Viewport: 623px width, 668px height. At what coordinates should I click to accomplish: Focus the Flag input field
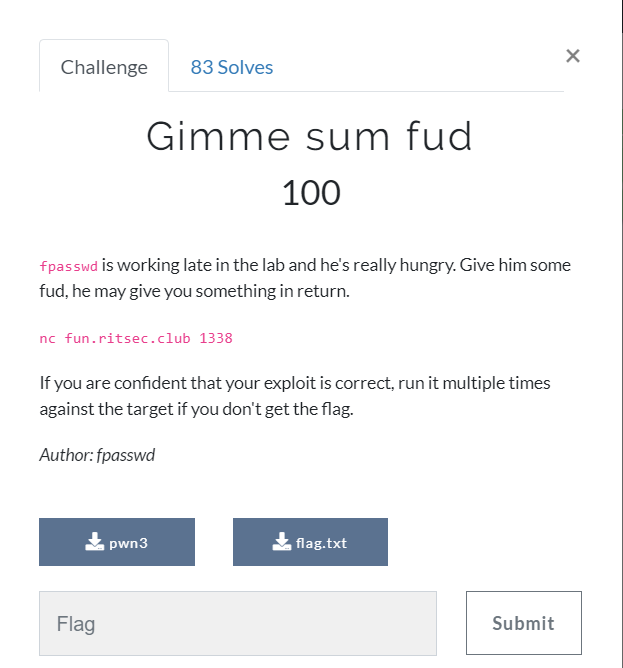click(238, 623)
